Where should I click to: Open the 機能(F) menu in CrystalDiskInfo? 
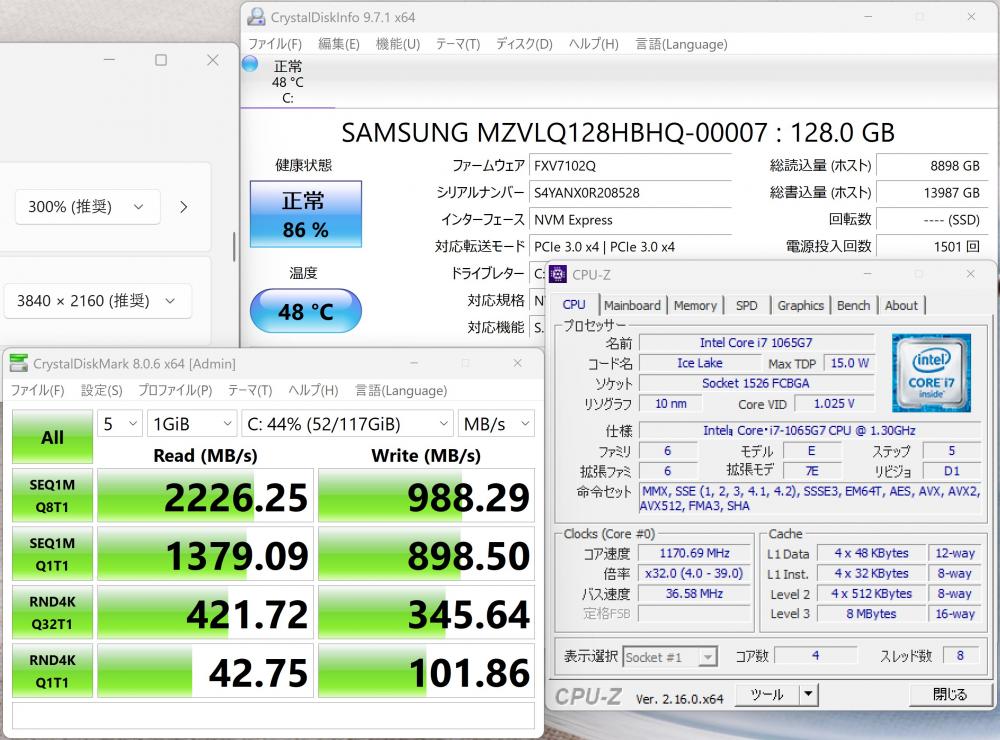[396, 44]
